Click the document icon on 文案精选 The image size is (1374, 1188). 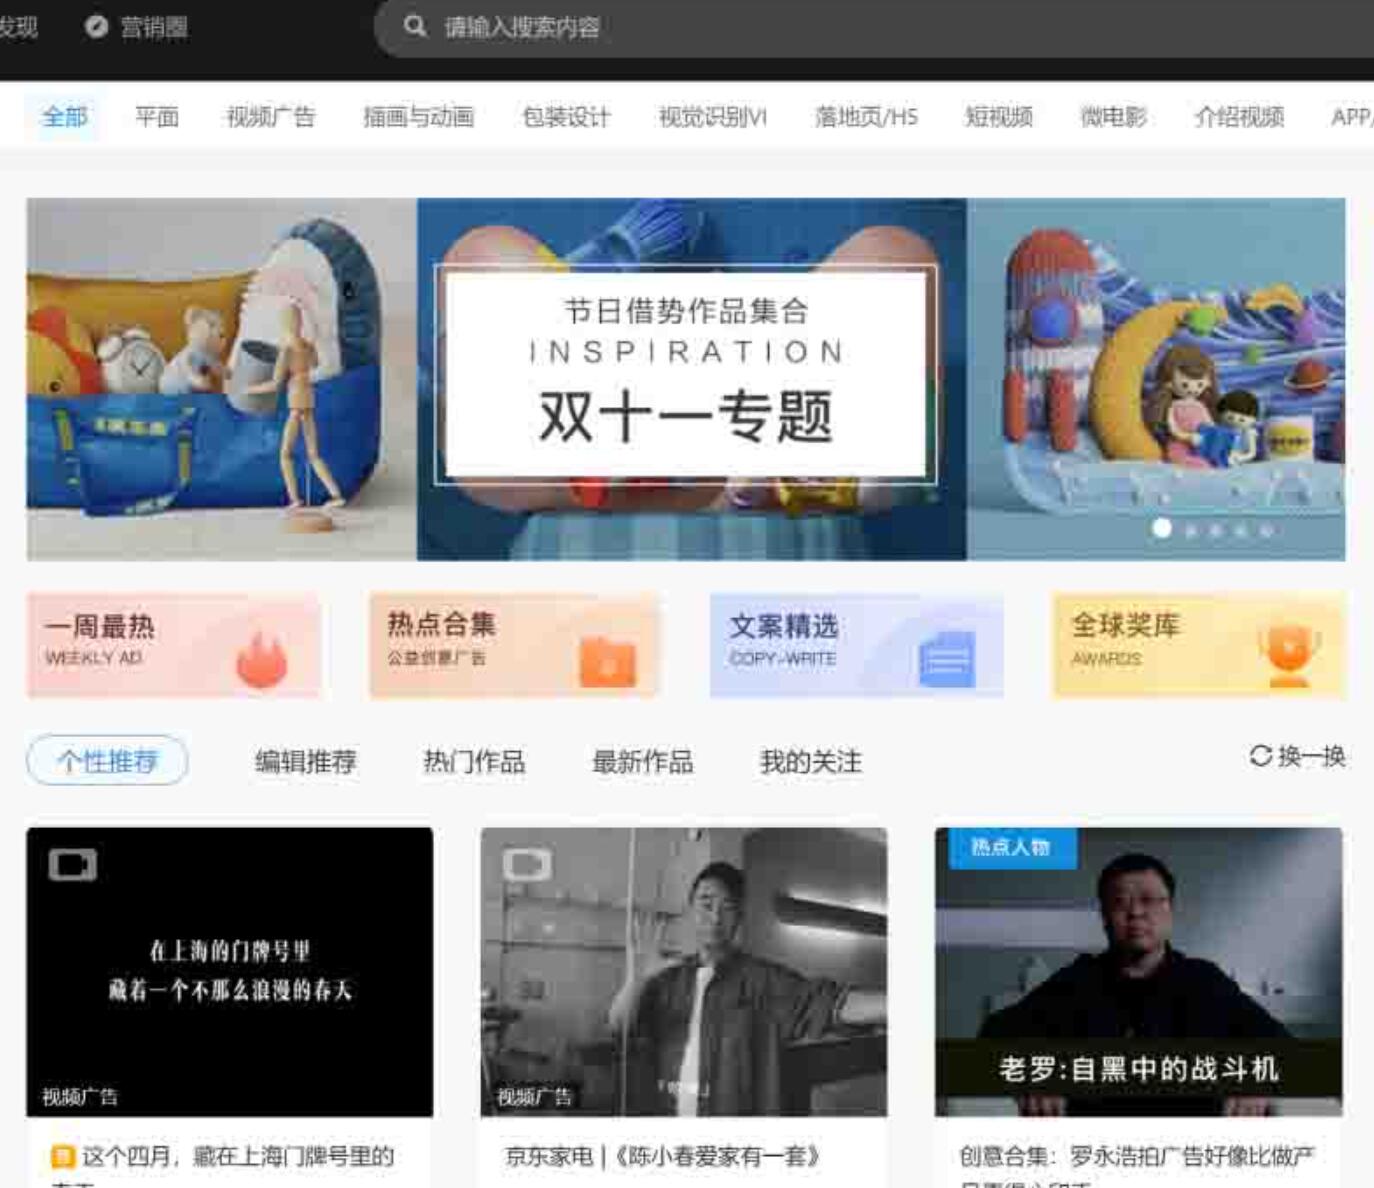946,659
